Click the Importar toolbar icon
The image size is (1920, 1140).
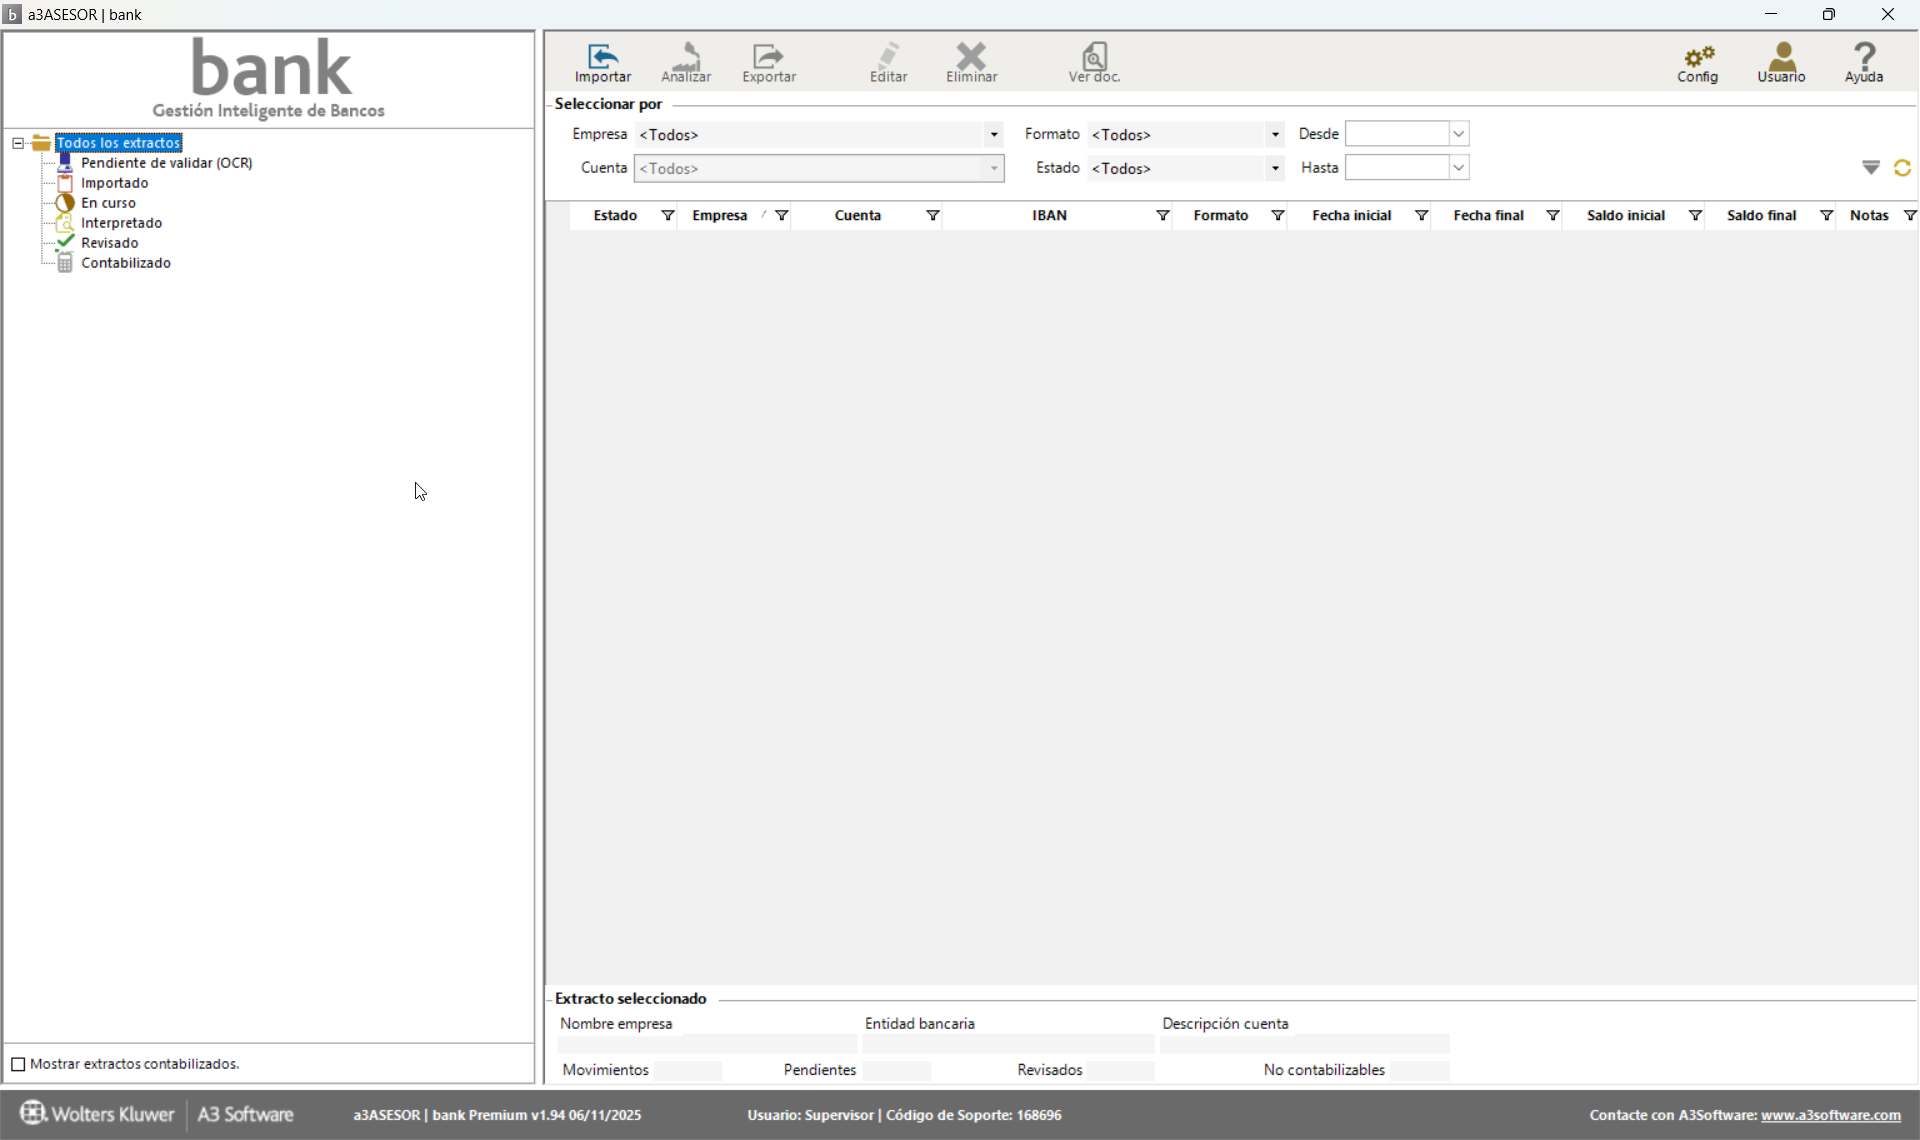[x=602, y=62]
